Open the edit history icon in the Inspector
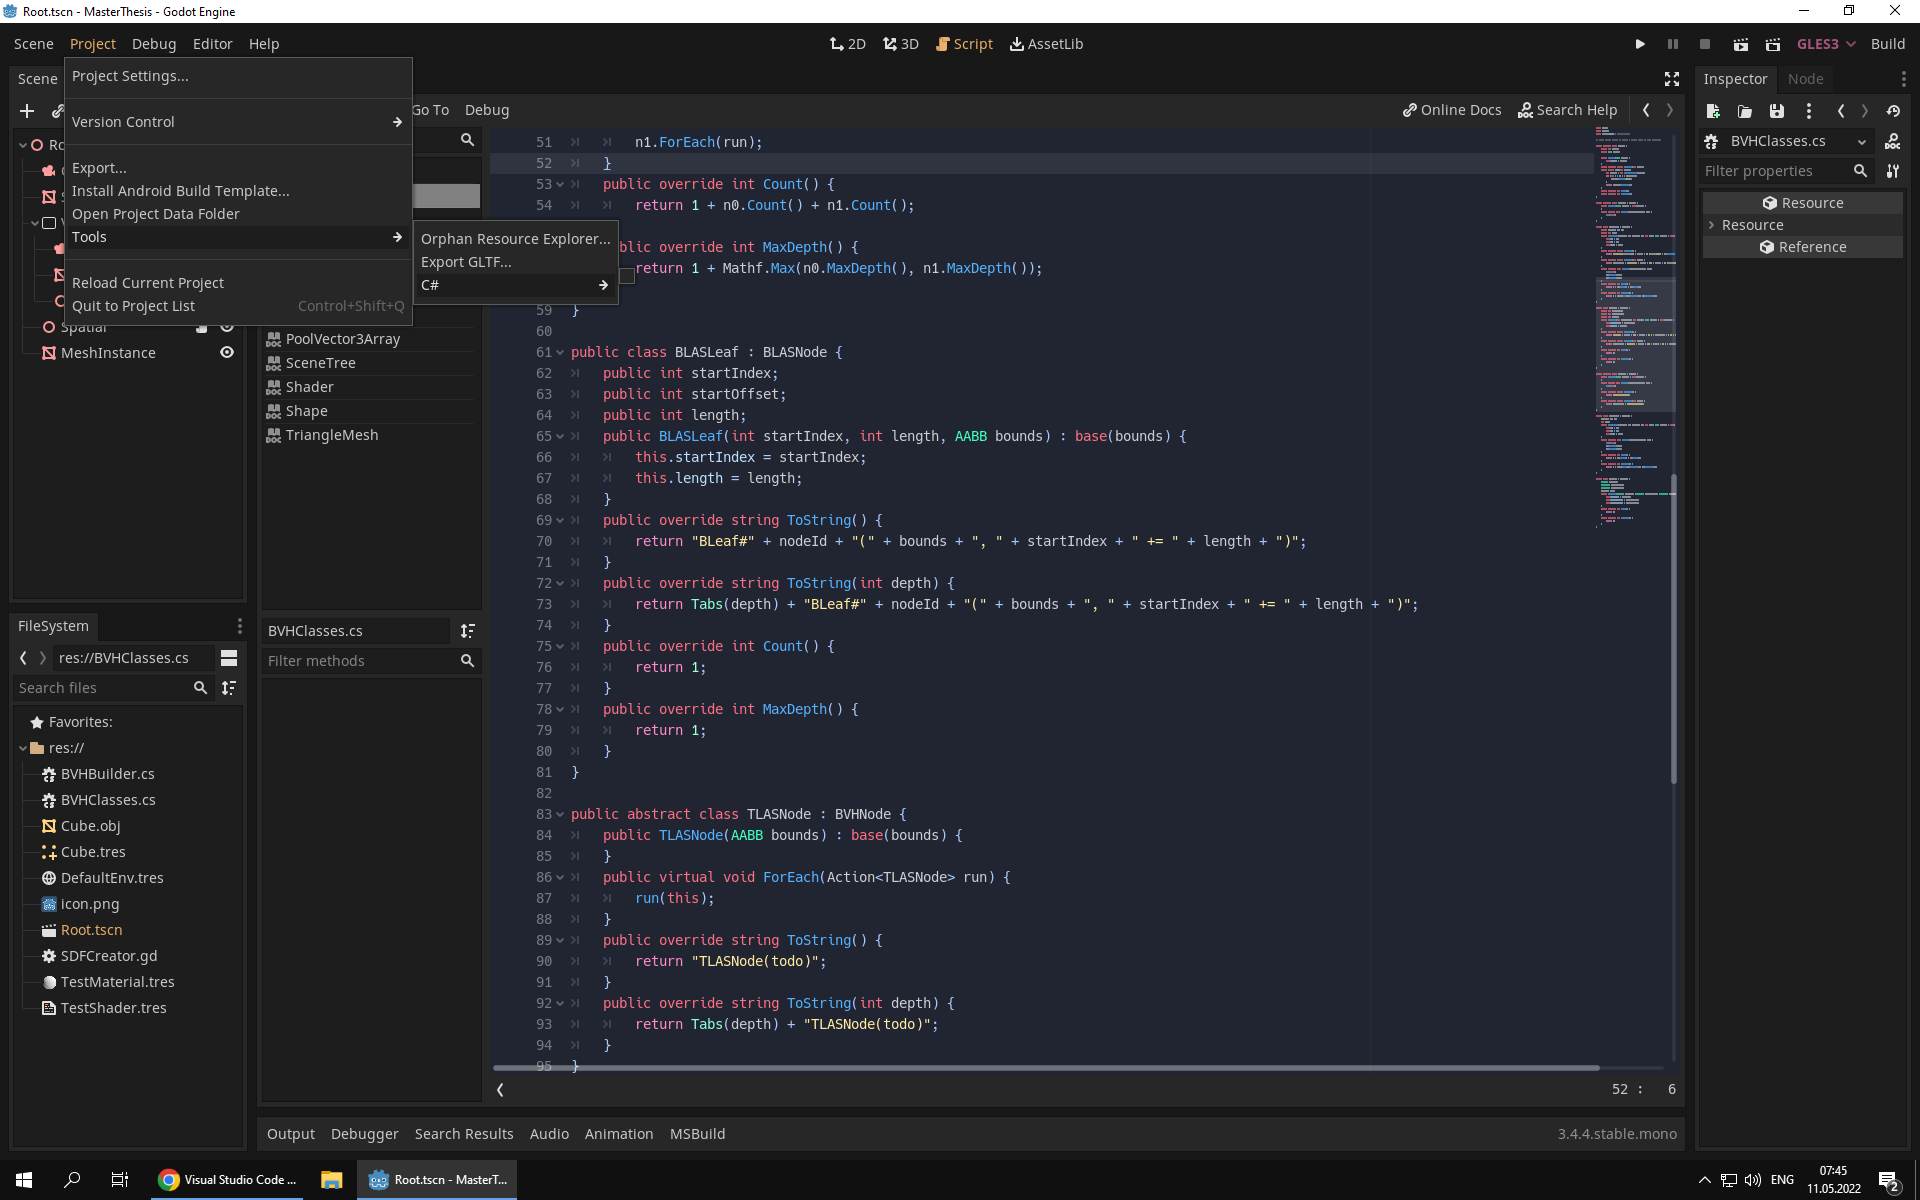This screenshot has height=1200, width=1920. point(1893,111)
